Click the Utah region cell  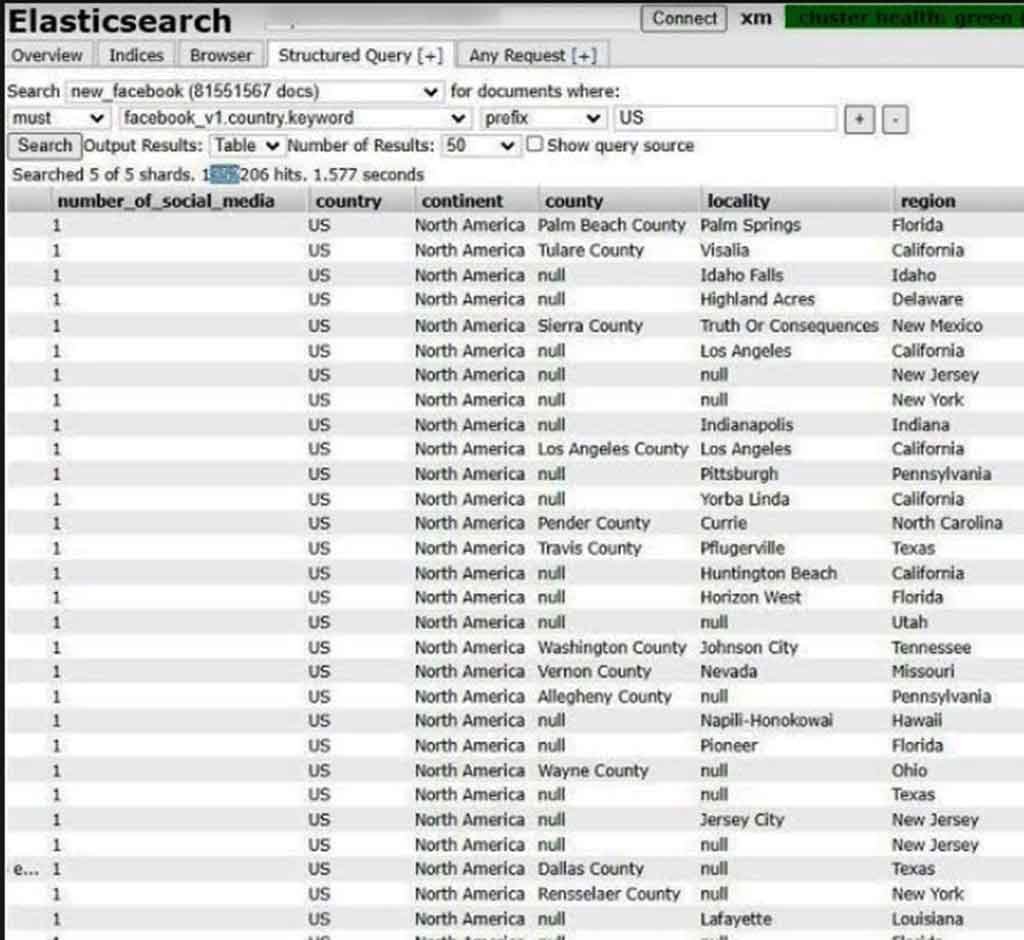[910, 622]
